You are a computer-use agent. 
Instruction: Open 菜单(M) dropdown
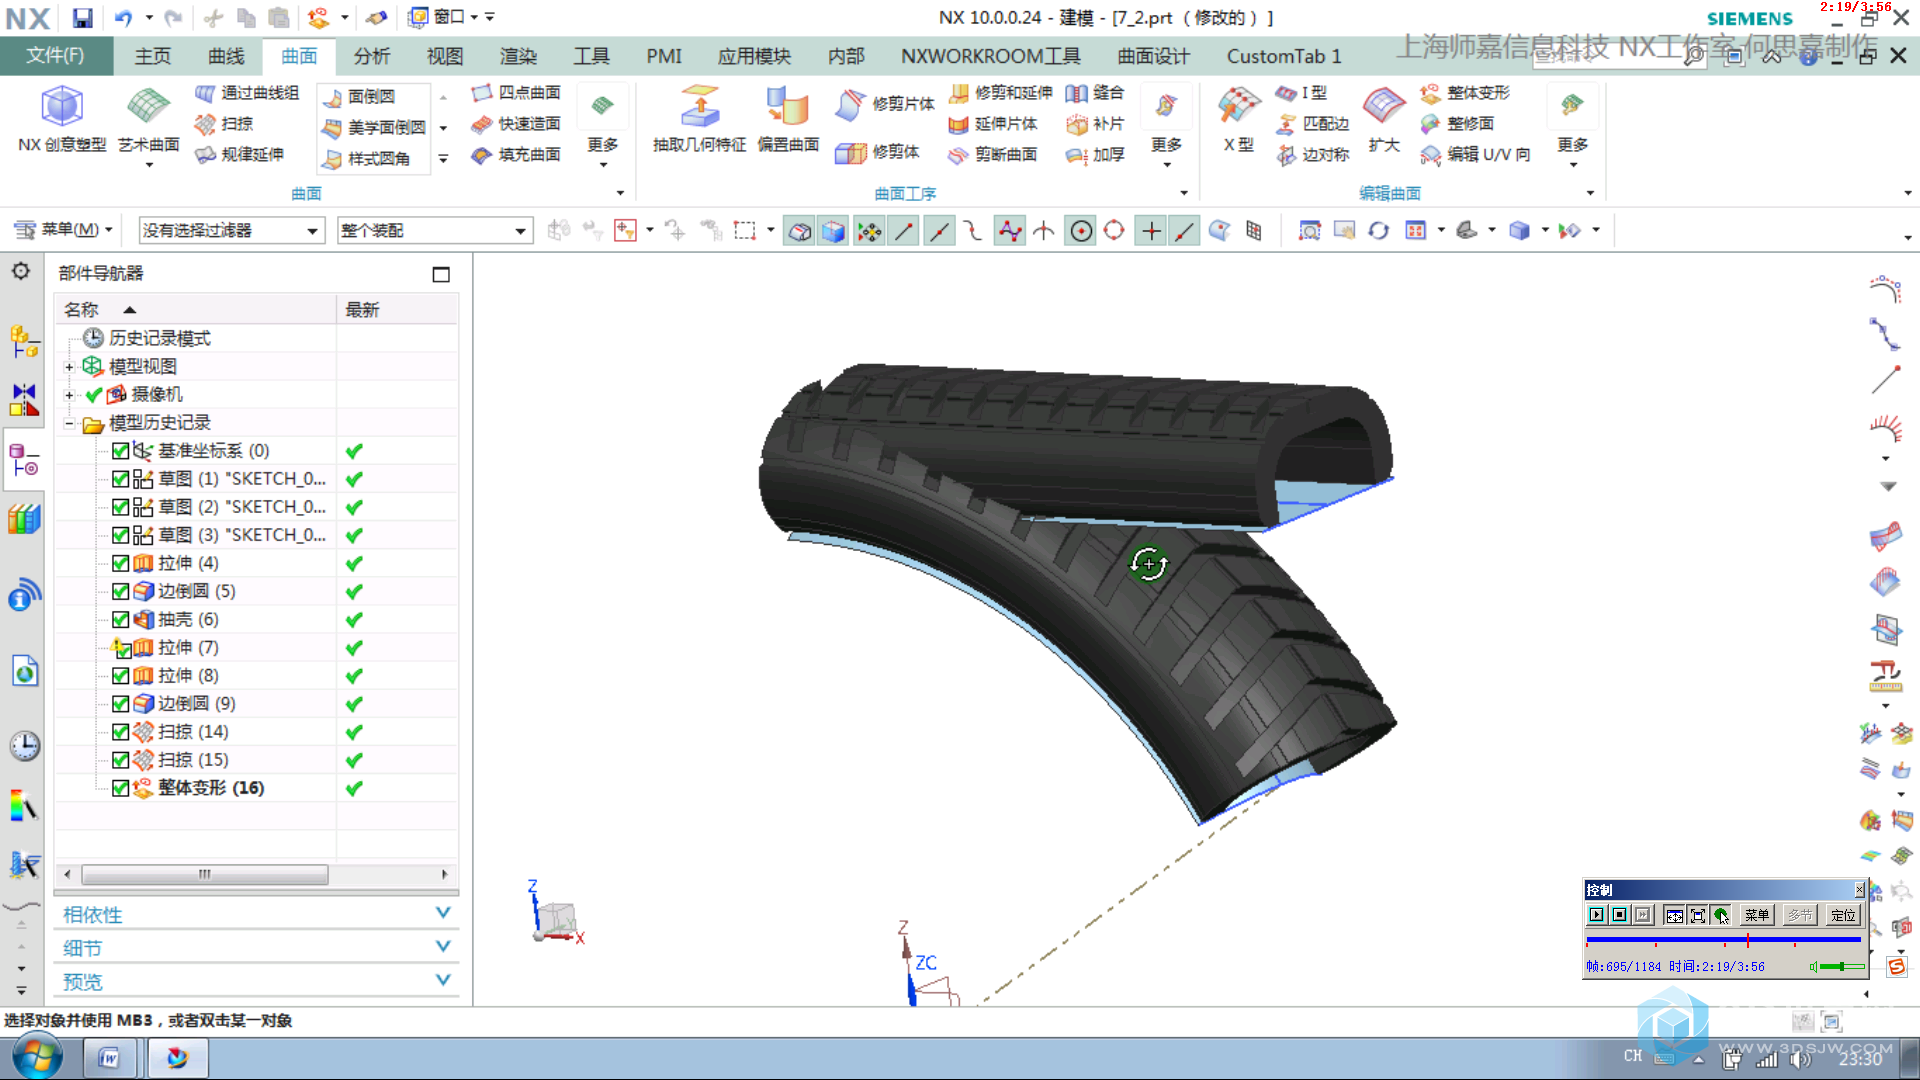click(63, 230)
